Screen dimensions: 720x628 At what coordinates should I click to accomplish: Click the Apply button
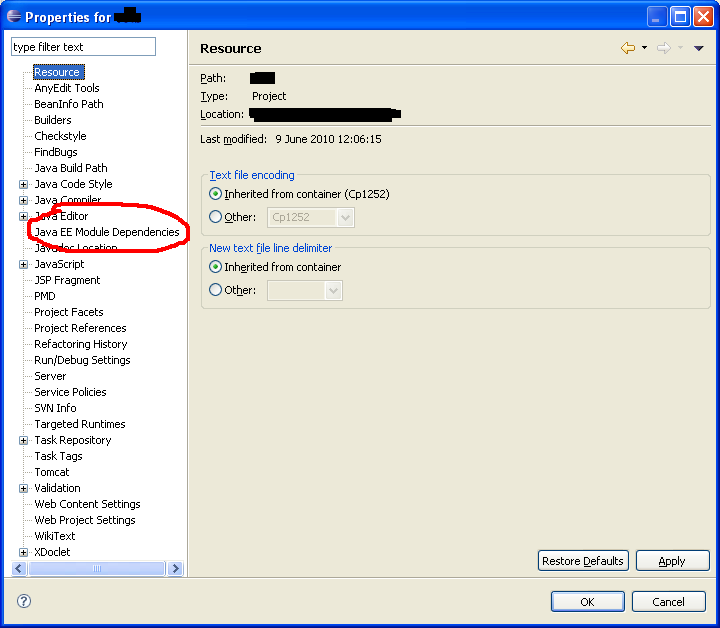coord(672,561)
